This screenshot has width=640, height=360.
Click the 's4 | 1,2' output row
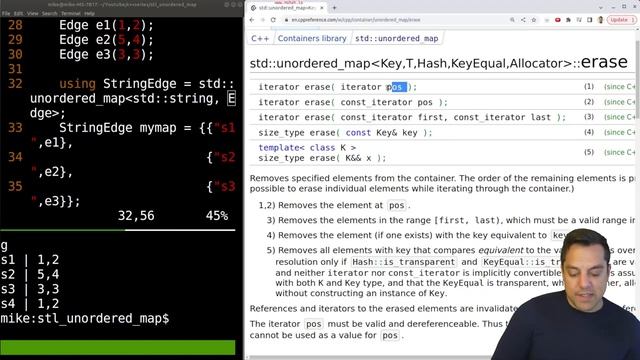[30, 304]
